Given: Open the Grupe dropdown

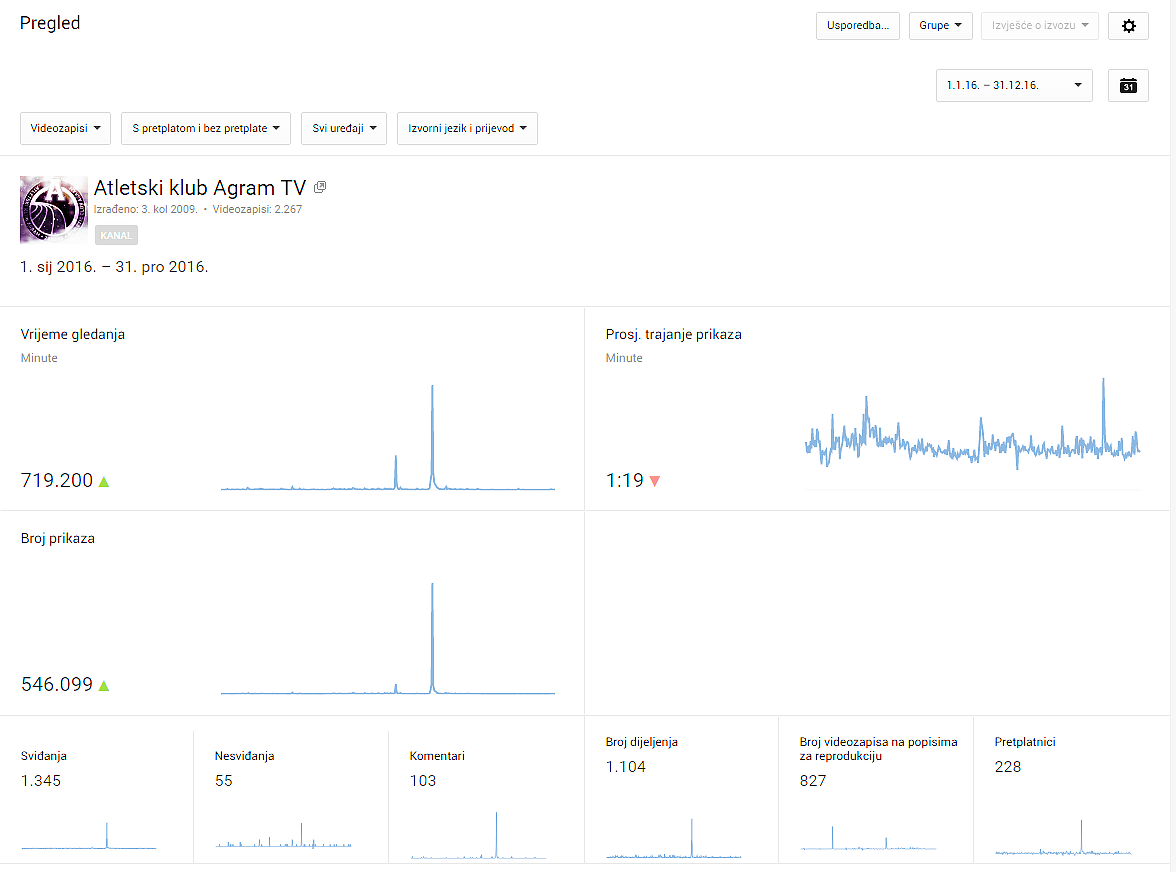Looking at the screenshot, I should [x=940, y=26].
